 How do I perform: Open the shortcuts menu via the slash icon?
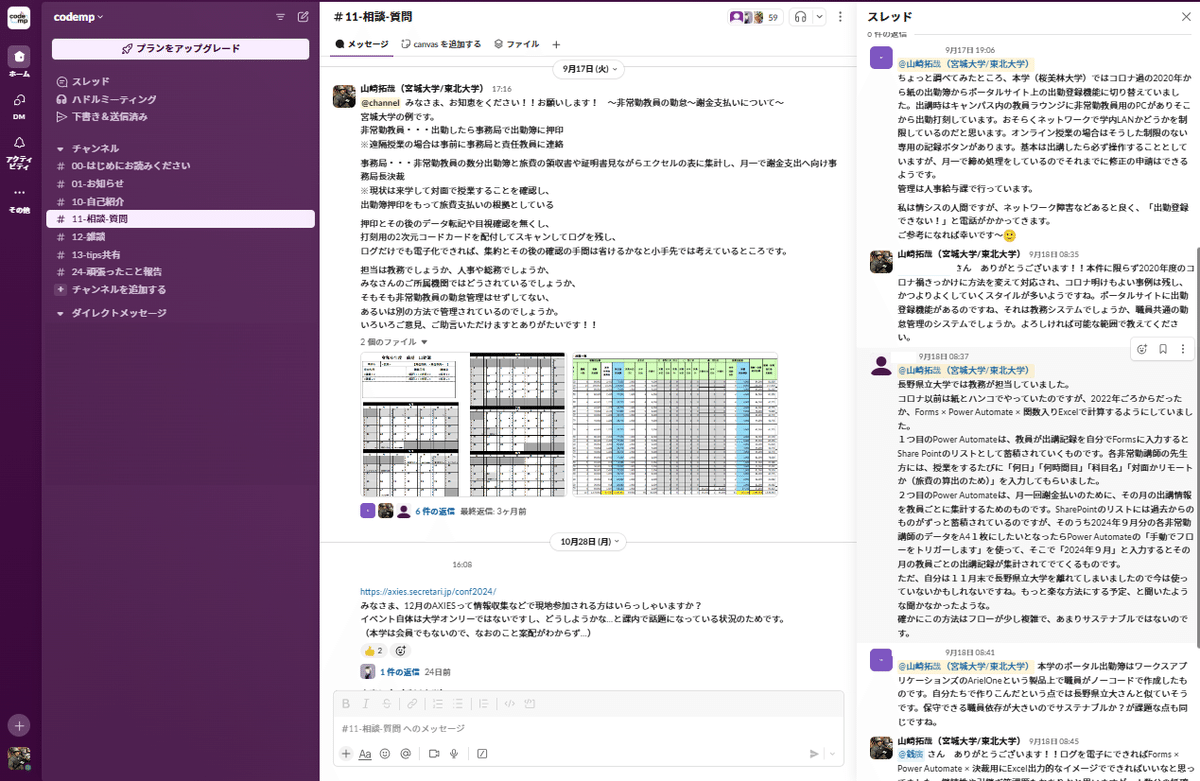[483, 753]
